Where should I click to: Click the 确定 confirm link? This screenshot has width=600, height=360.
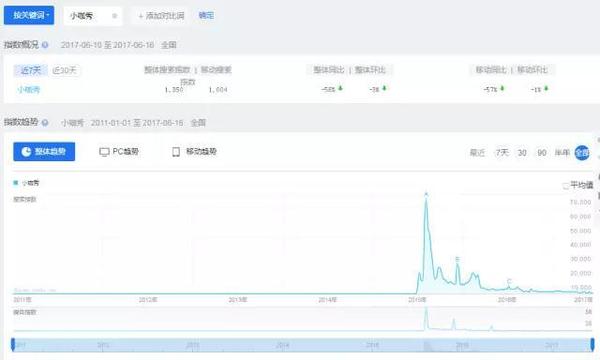(x=206, y=16)
